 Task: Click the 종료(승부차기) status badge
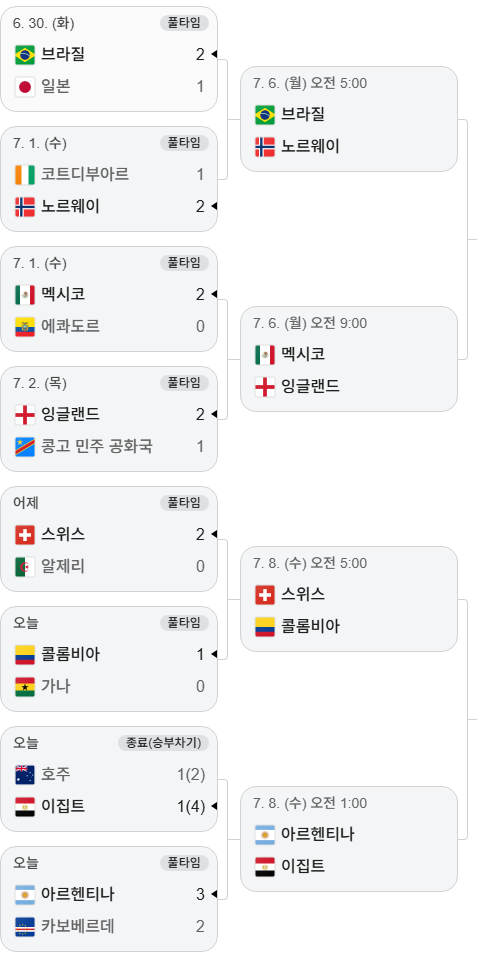point(163,743)
